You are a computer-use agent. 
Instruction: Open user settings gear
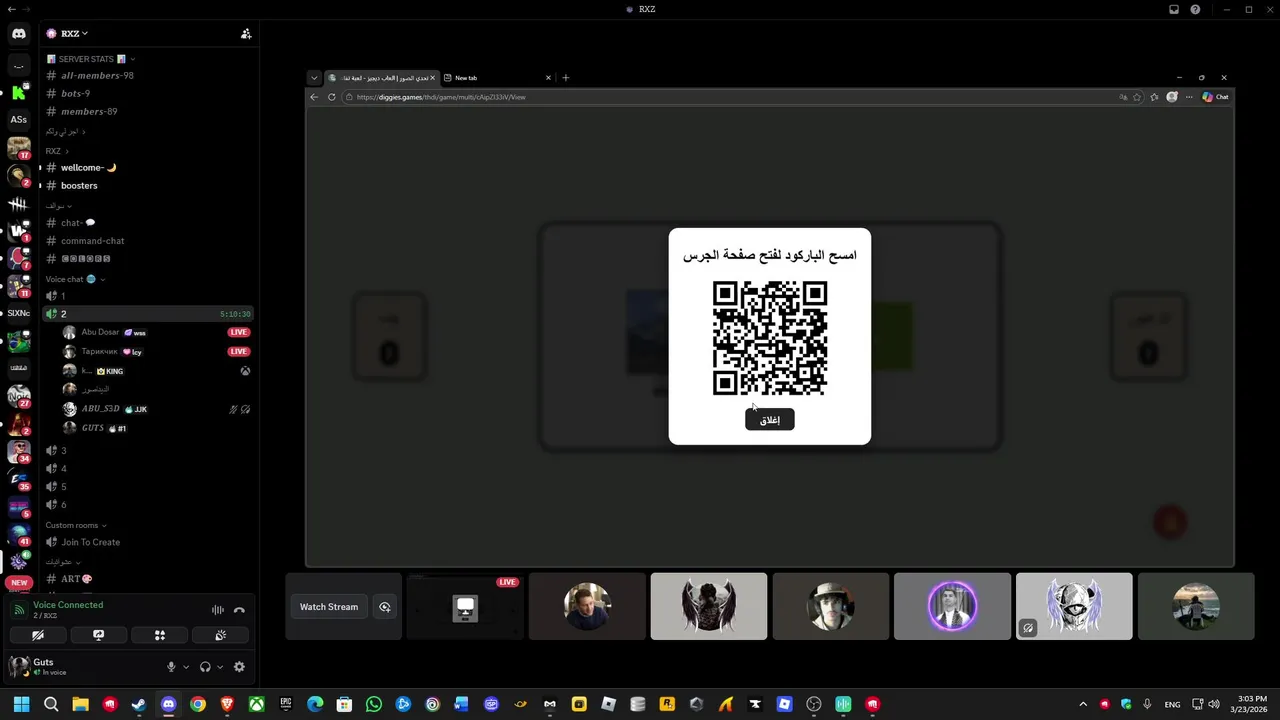point(239,667)
